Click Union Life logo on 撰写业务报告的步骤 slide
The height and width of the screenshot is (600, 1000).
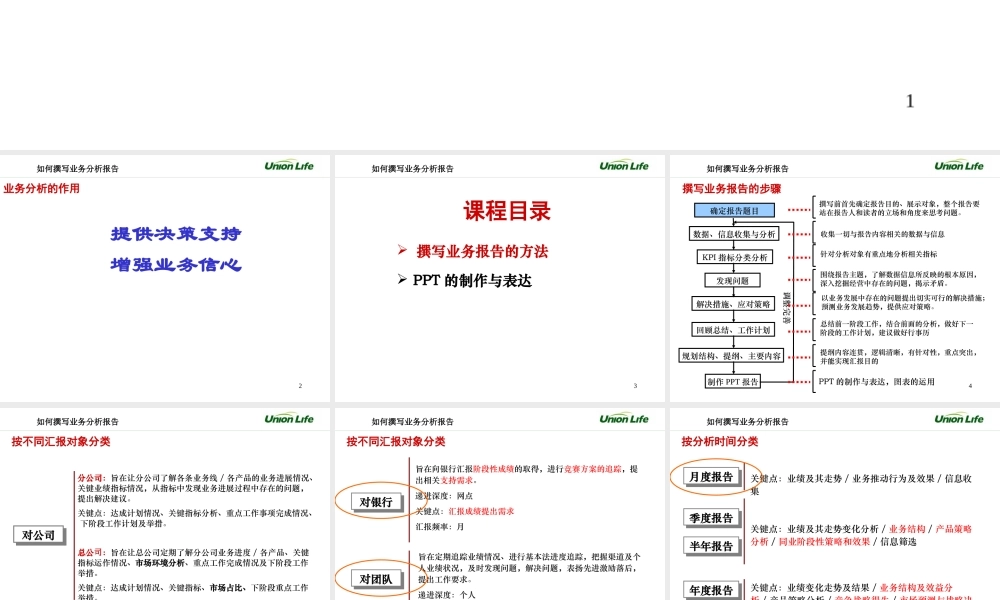click(959, 166)
